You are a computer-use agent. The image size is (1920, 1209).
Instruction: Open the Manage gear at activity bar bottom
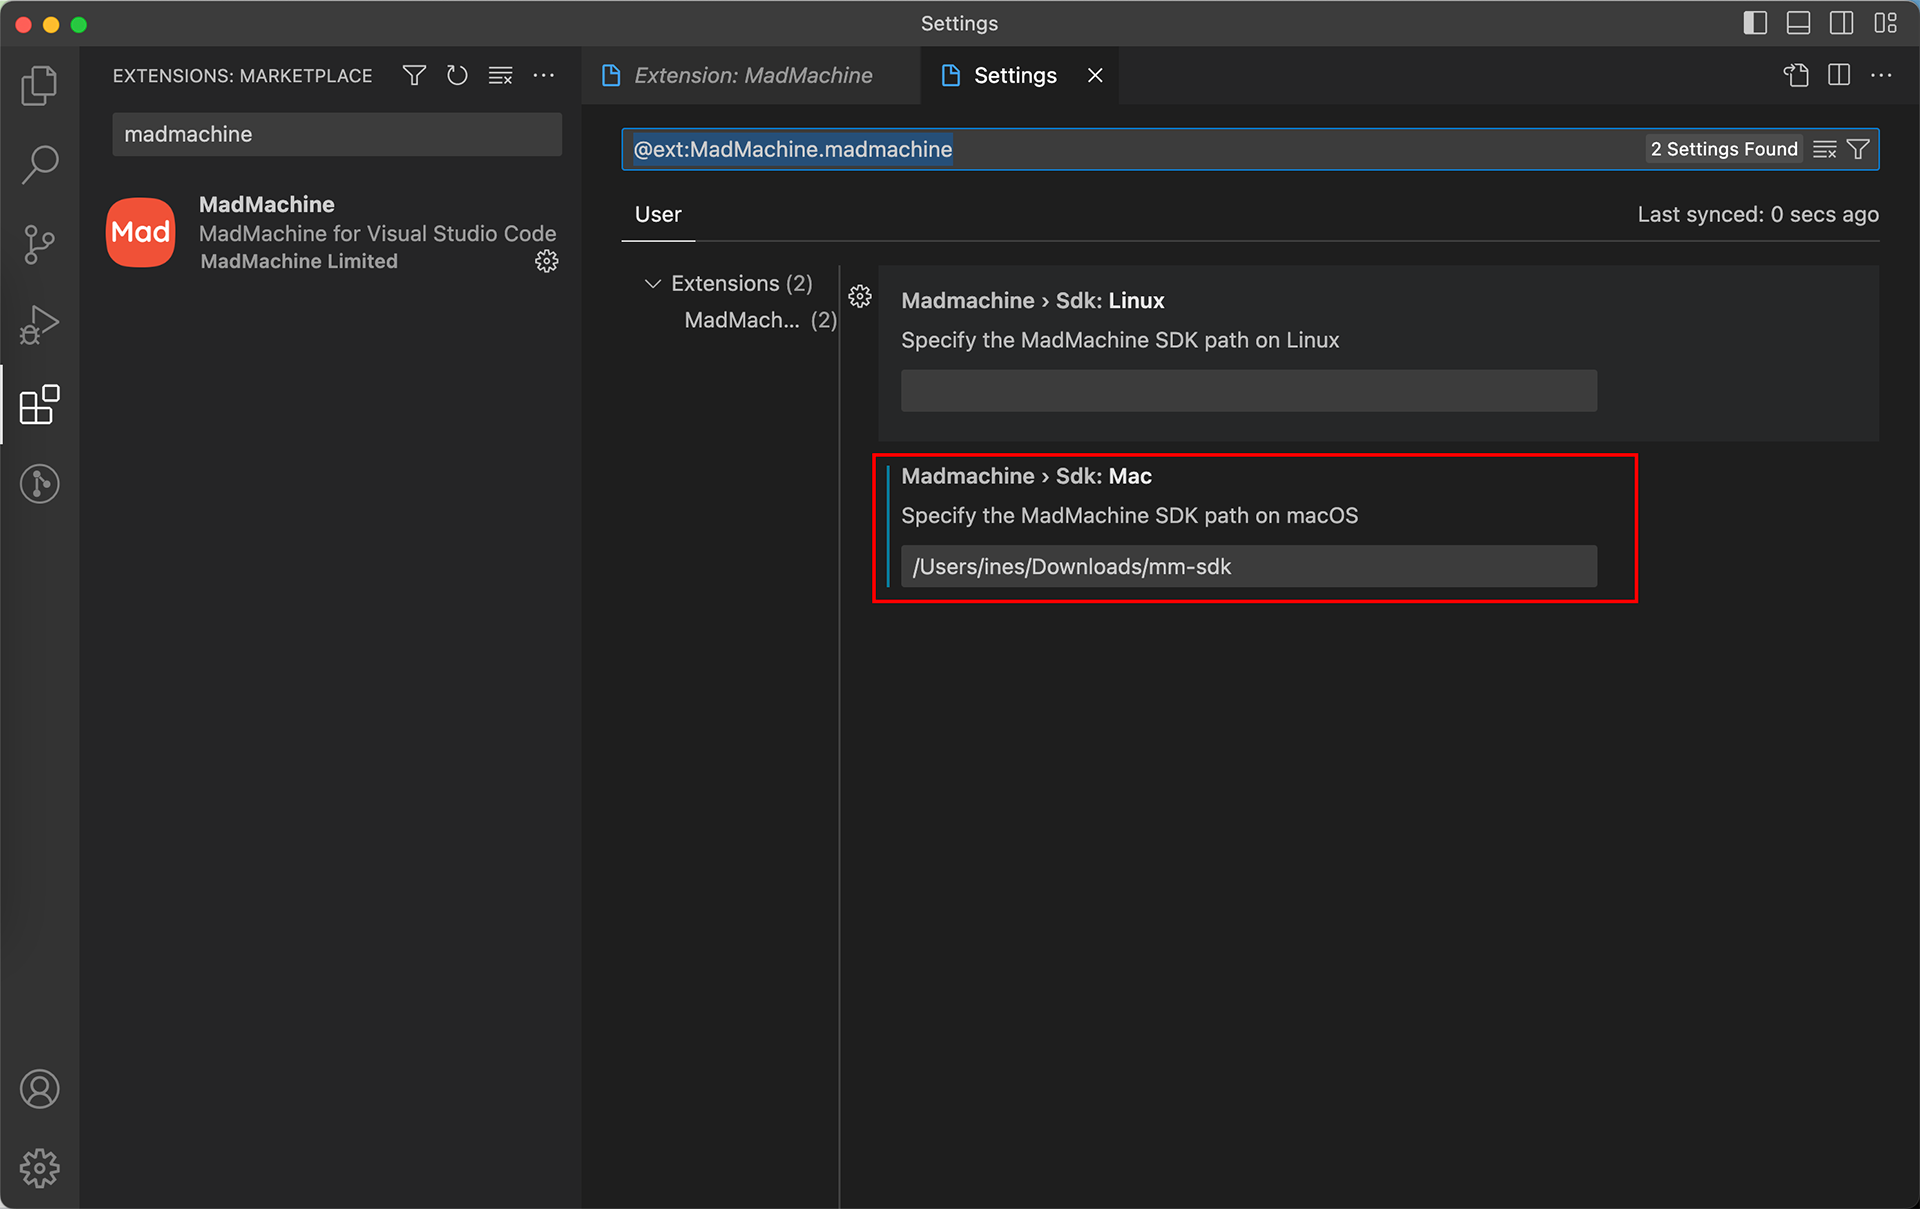point(39,1168)
